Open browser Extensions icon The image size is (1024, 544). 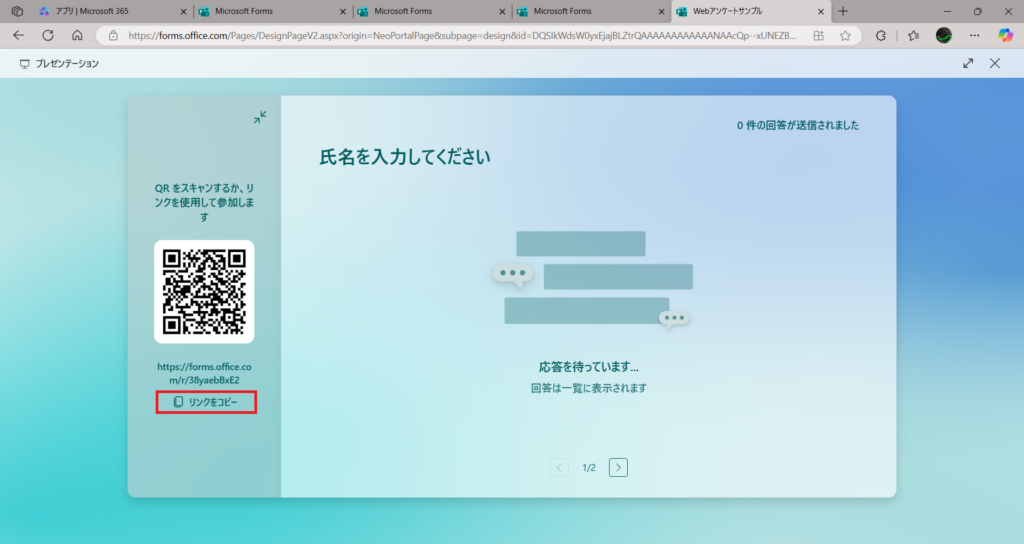(880, 36)
